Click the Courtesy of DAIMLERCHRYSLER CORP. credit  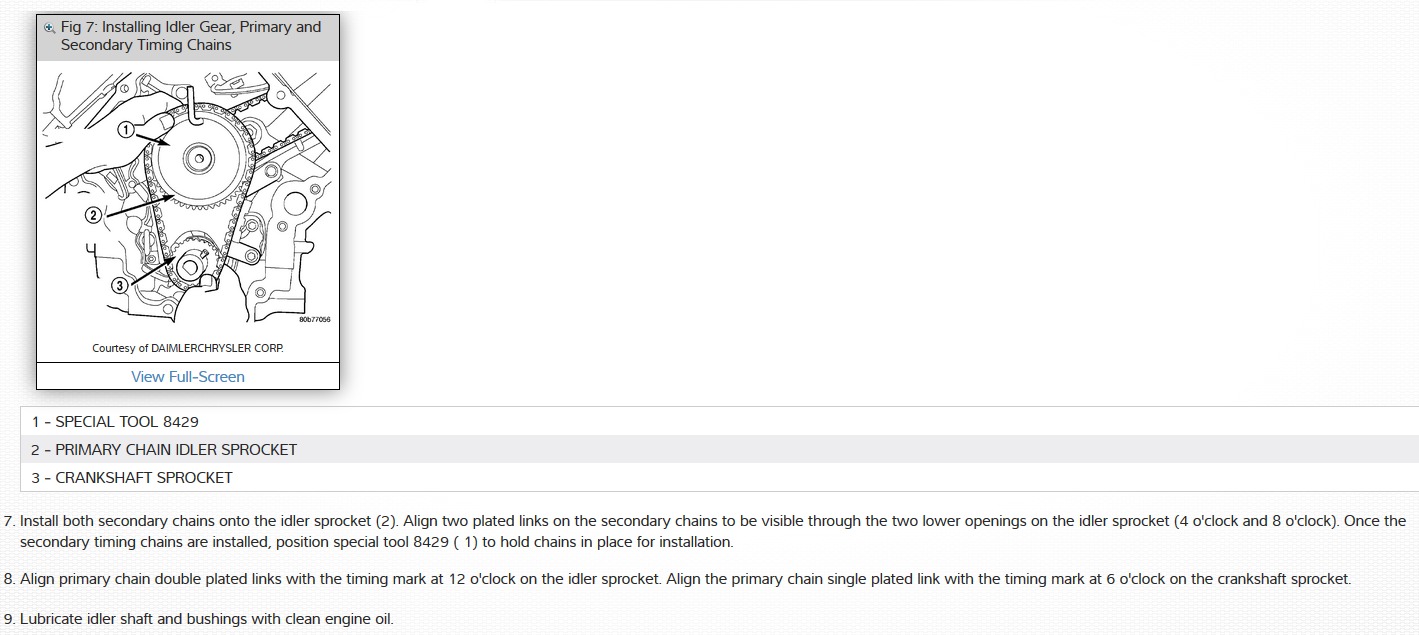(x=188, y=348)
